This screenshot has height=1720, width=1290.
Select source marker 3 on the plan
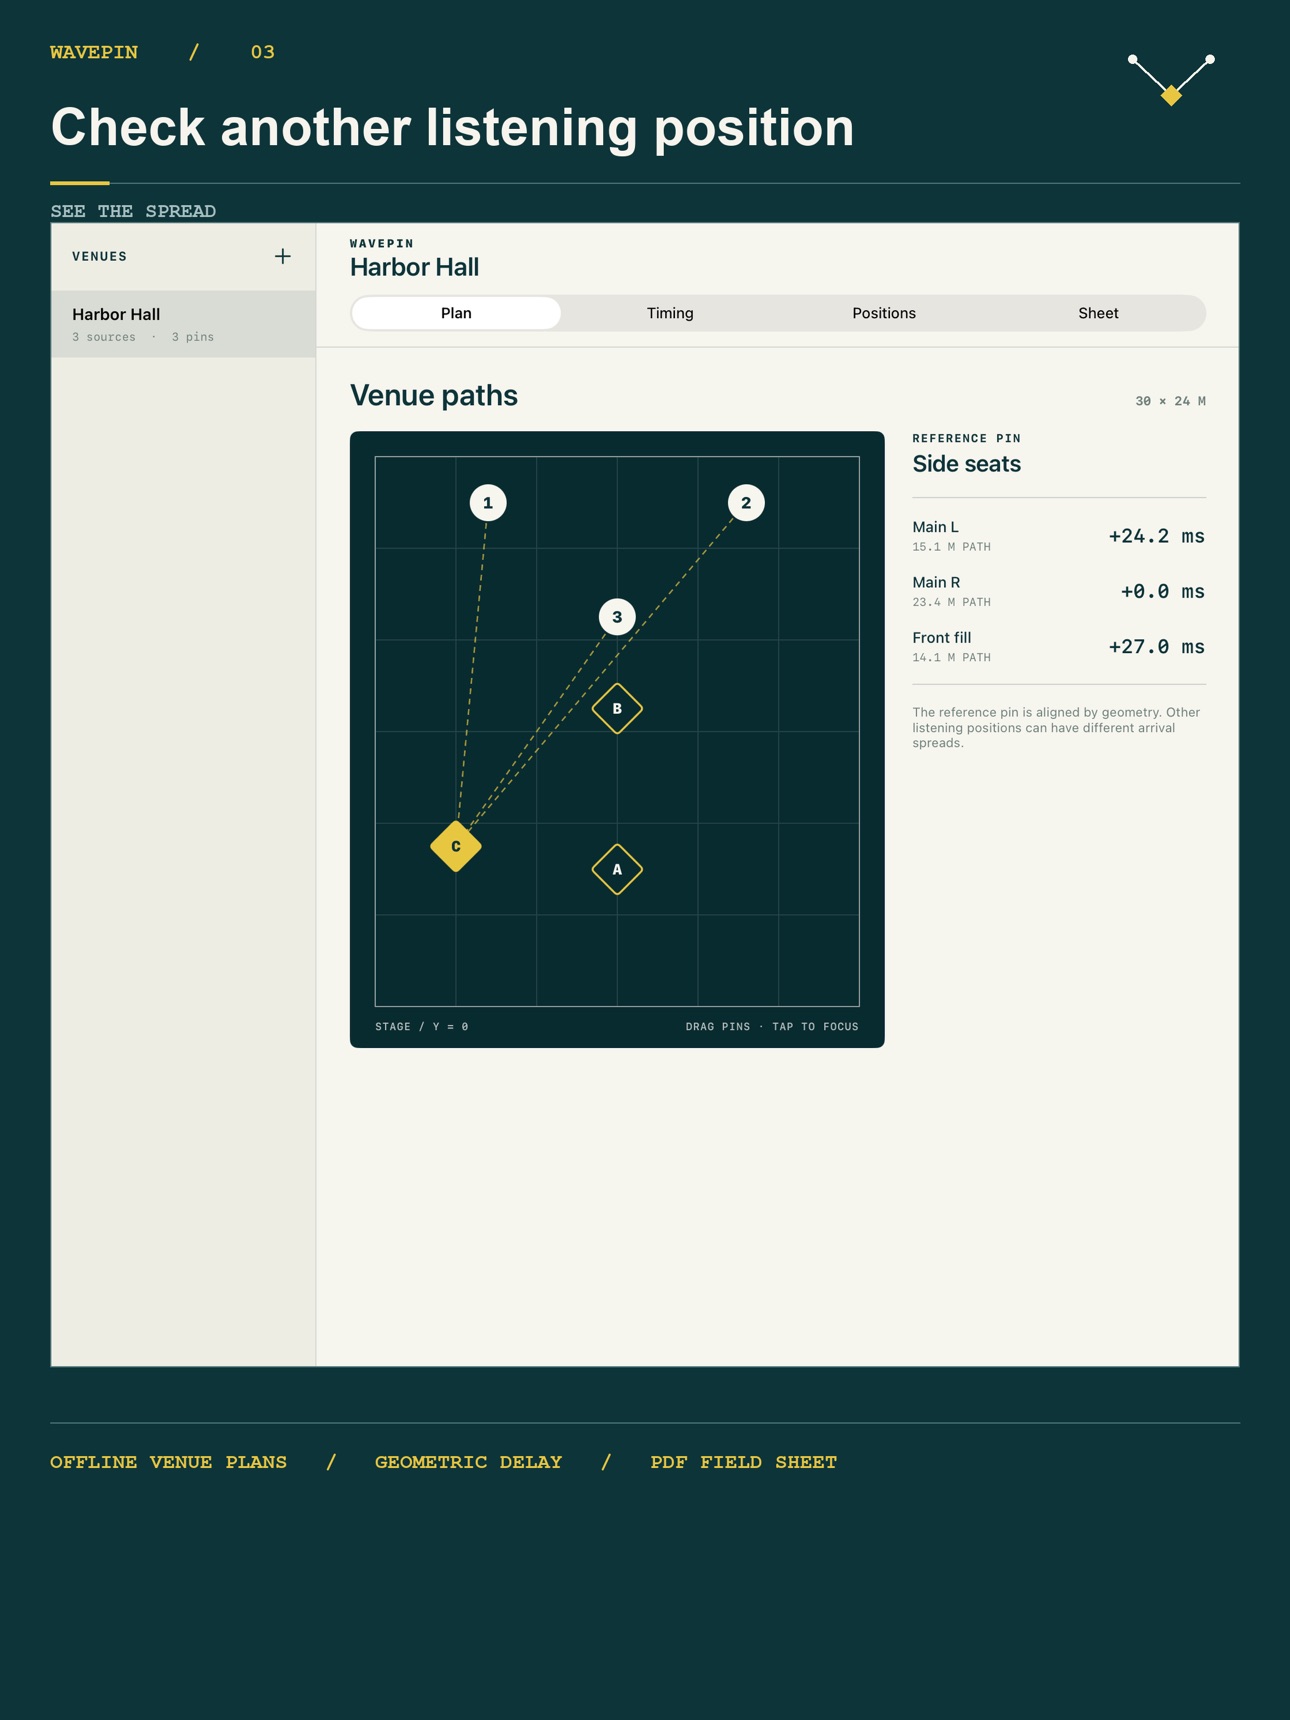(617, 617)
